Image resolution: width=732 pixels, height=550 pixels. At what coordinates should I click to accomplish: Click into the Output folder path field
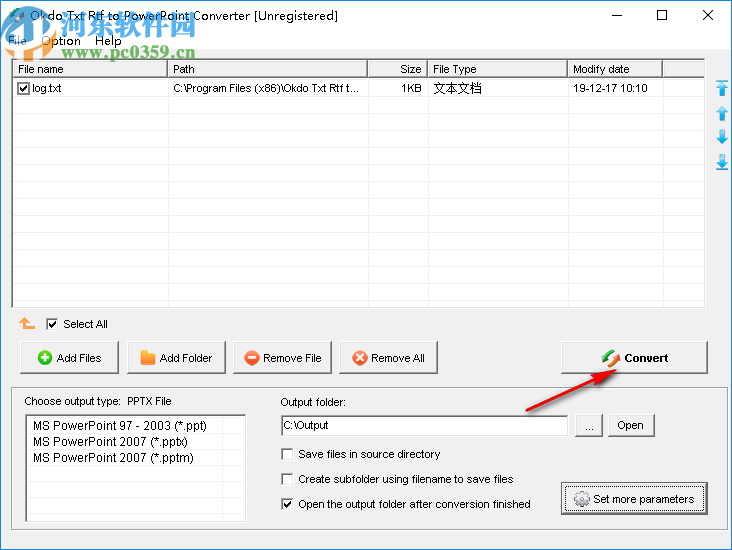pos(424,425)
